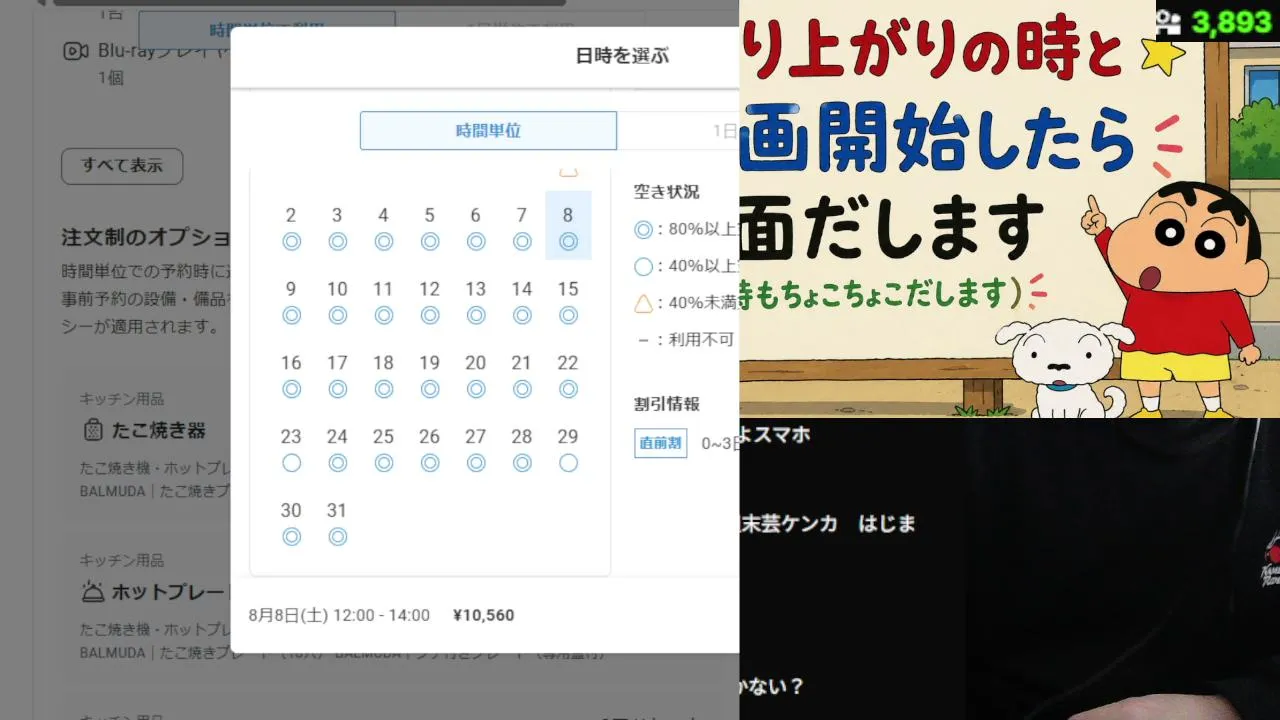The width and height of the screenshot is (1280, 720).
Task: Click the たこ焼き器 option title
Action: pyautogui.click(x=158, y=431)
